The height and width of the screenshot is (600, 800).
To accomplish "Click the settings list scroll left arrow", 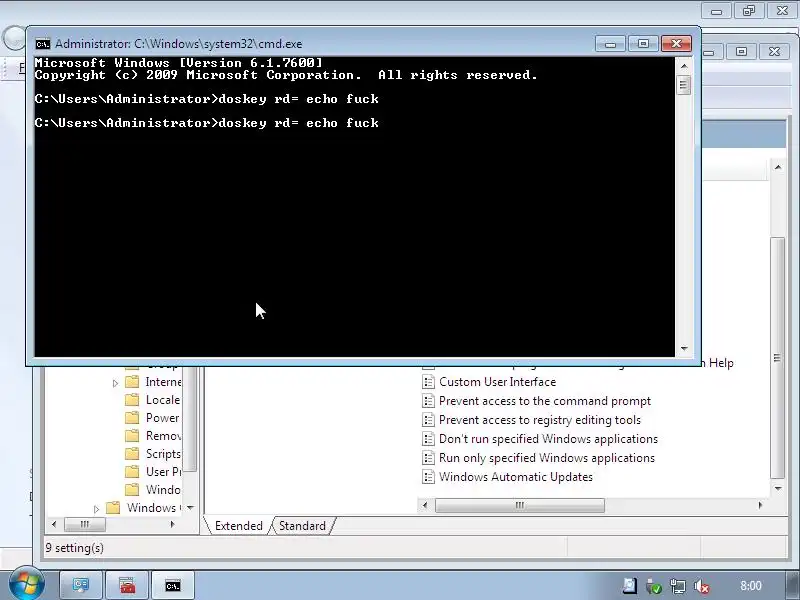I will tap(425, 505).
